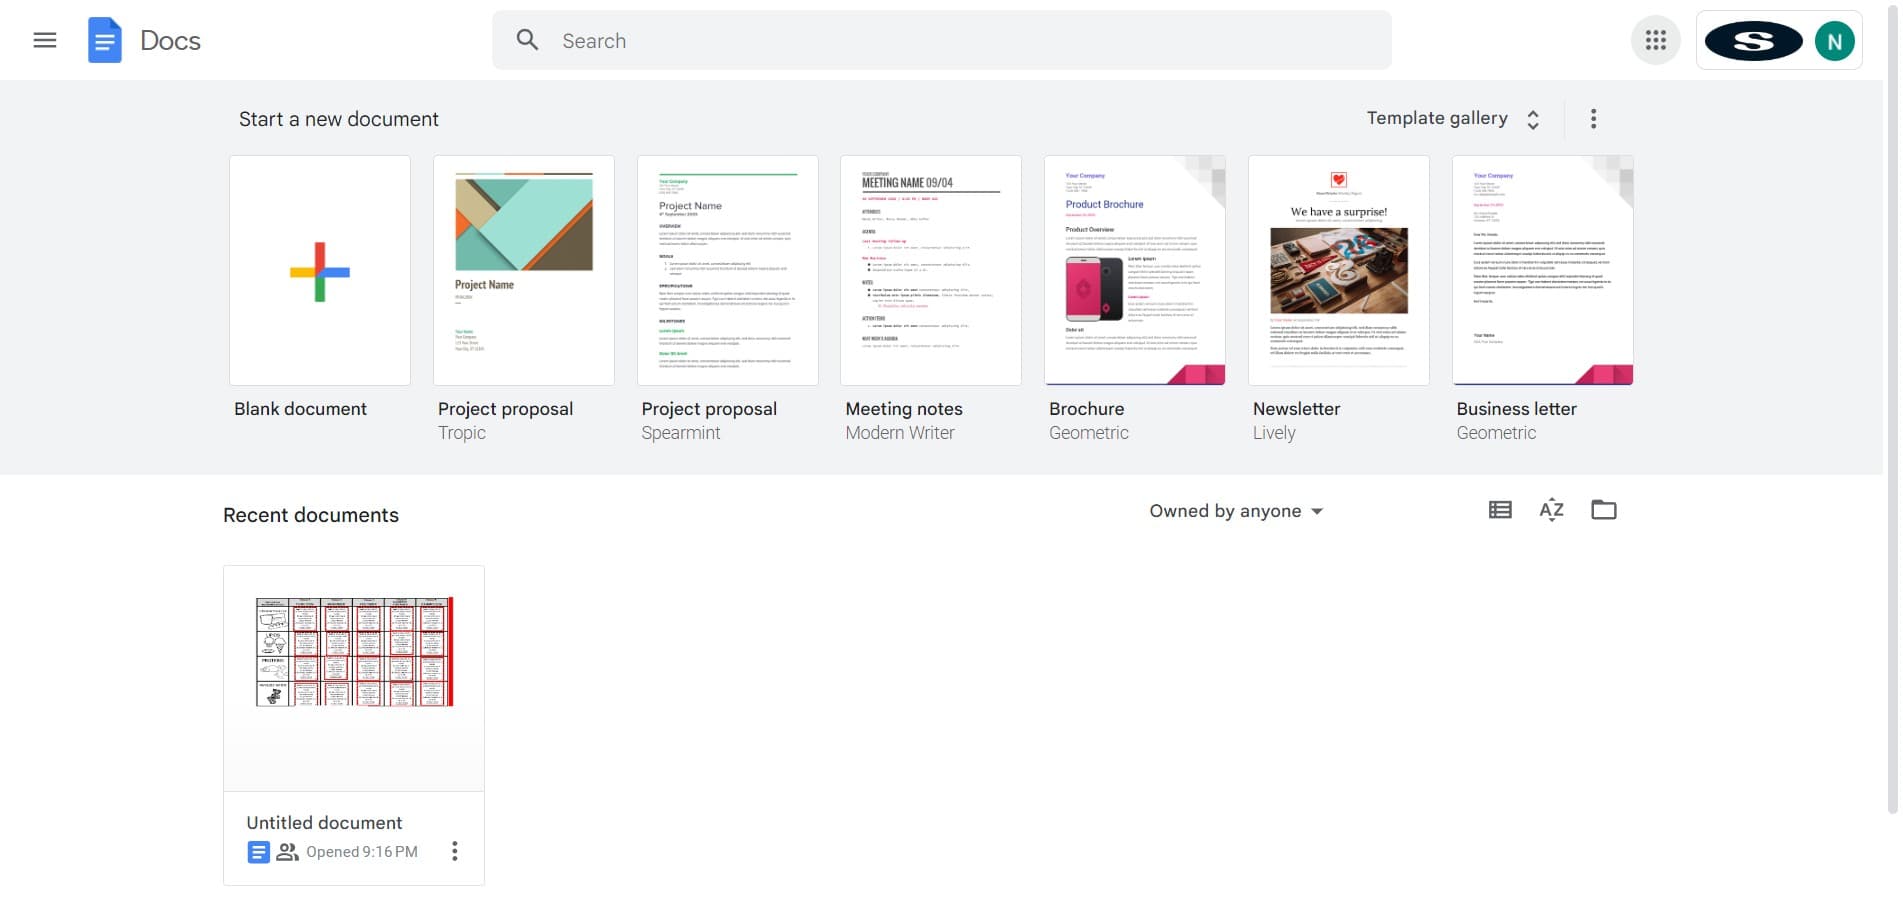Open the Owned by anyone dropdown
1903x897 pixels.
coord(1236,511)
